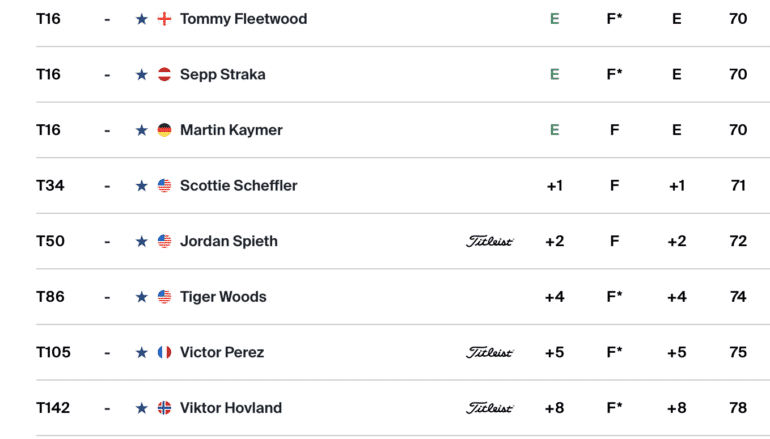Toggle favorite star for Sepp Straka
Viewport: 770px width, 439px height.
coord(142,75)
